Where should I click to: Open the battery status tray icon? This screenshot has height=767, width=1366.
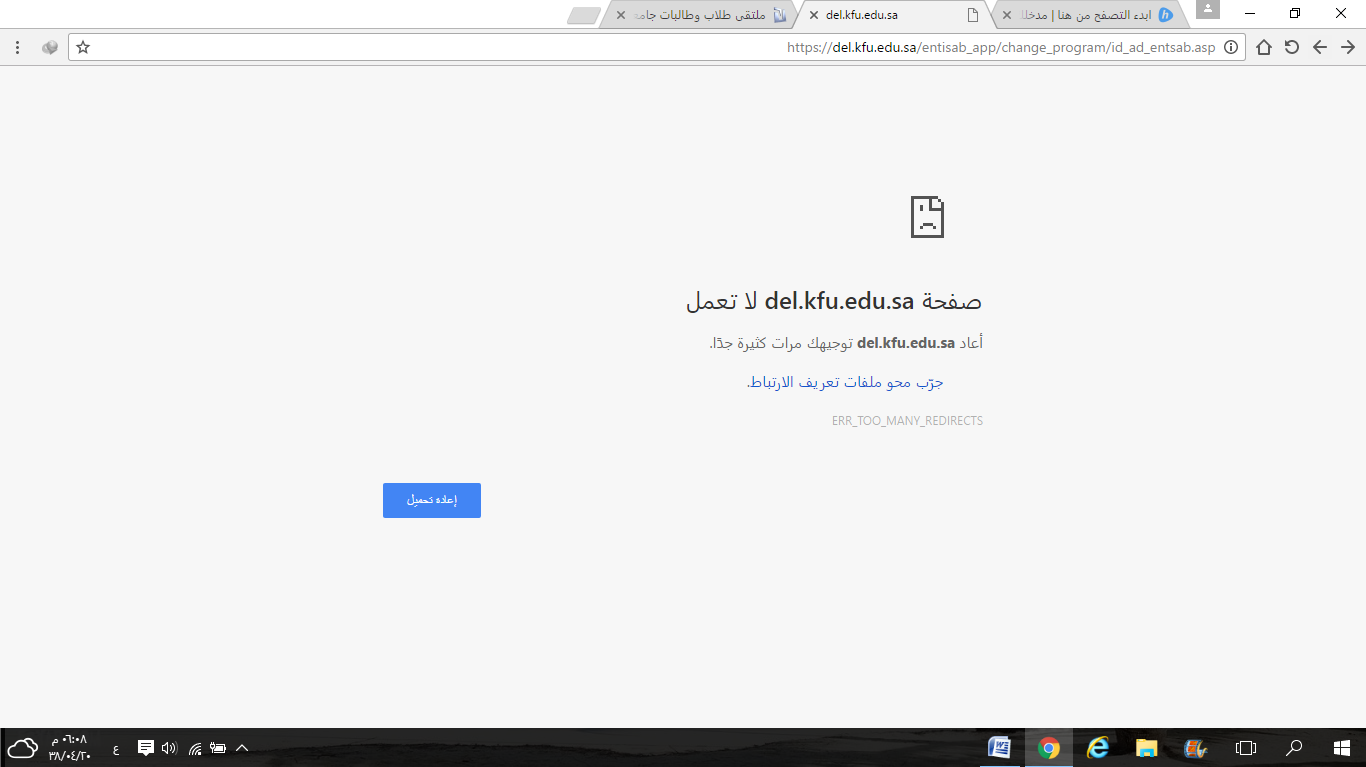tap(218, 748)
